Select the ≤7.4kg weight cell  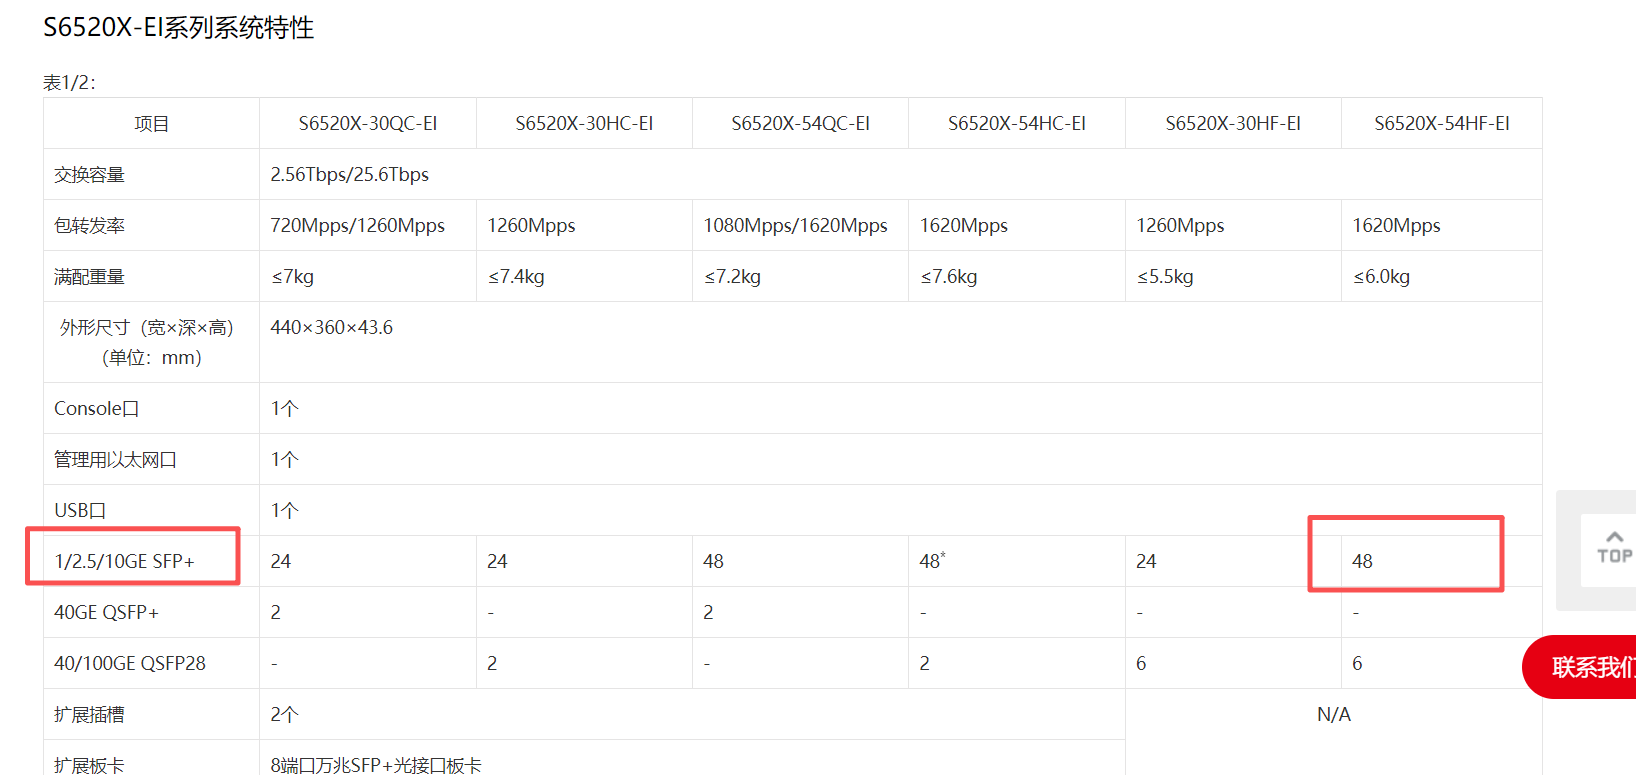point(516,276)
